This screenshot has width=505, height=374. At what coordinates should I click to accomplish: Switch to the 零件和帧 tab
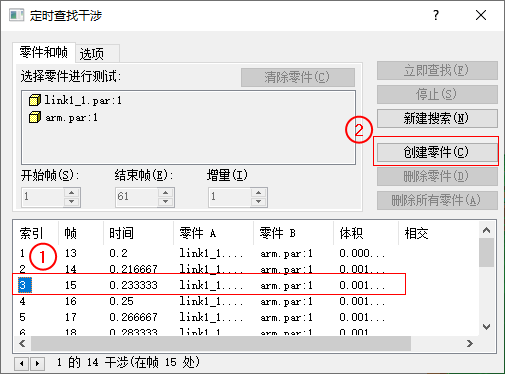pyautogui.click(x=44, y=52)
